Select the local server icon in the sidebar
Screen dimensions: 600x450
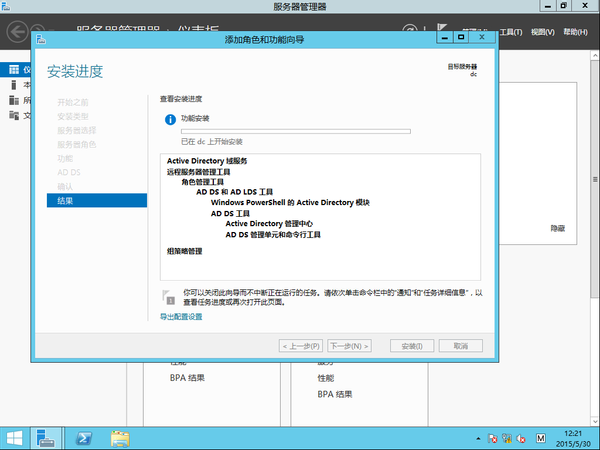click(x=14, y=85)
